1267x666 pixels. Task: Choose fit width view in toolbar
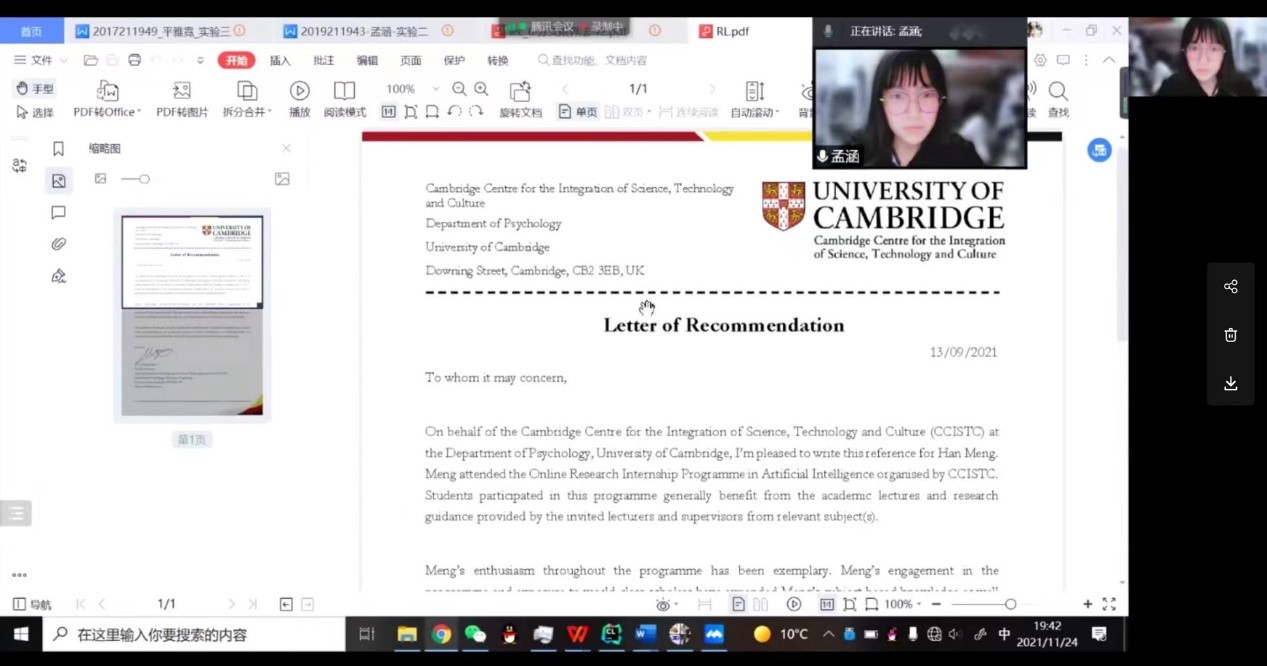pos(432,112)
